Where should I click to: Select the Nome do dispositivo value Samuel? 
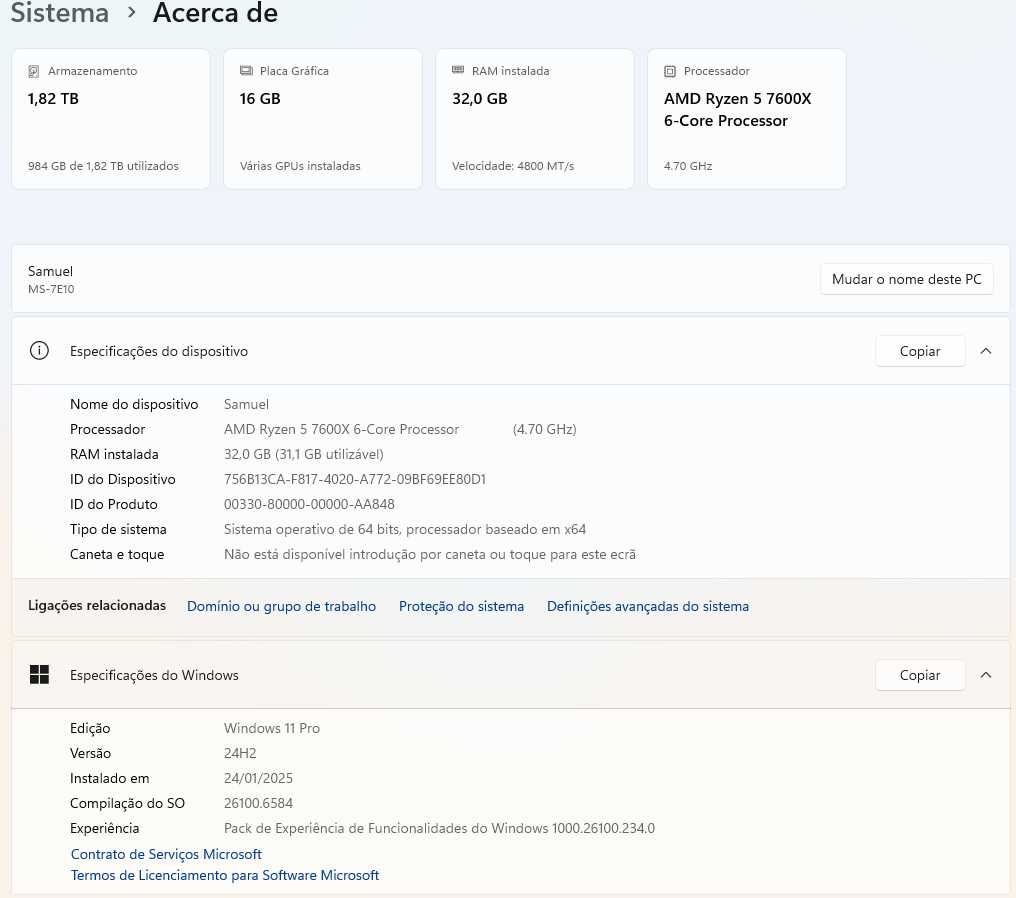point(246,404)
